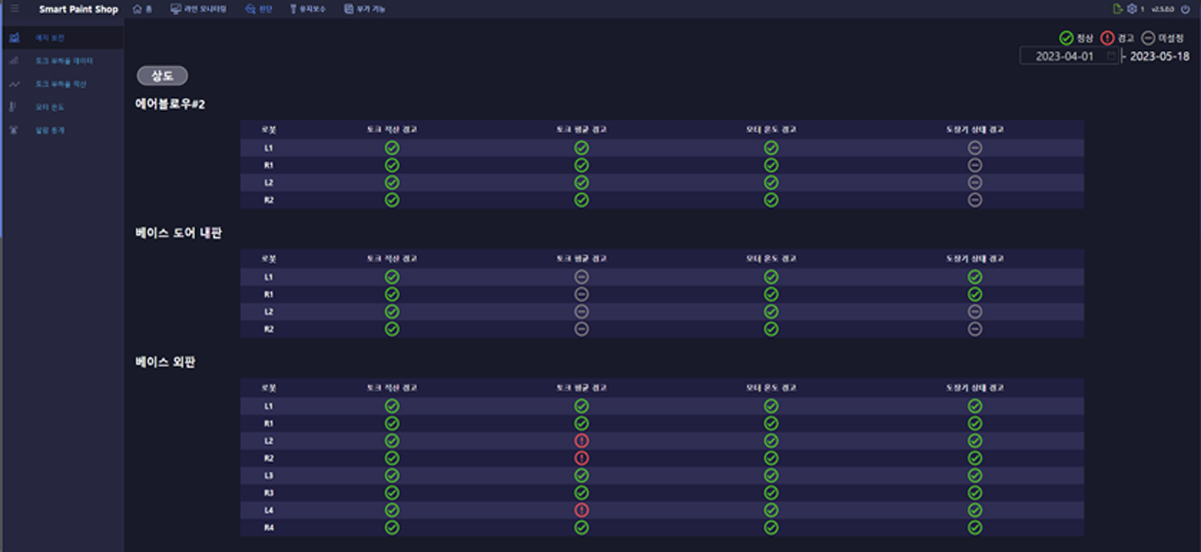Click the Smart Paint Shop title
The image size is (1201, 552).
point(78,9)
